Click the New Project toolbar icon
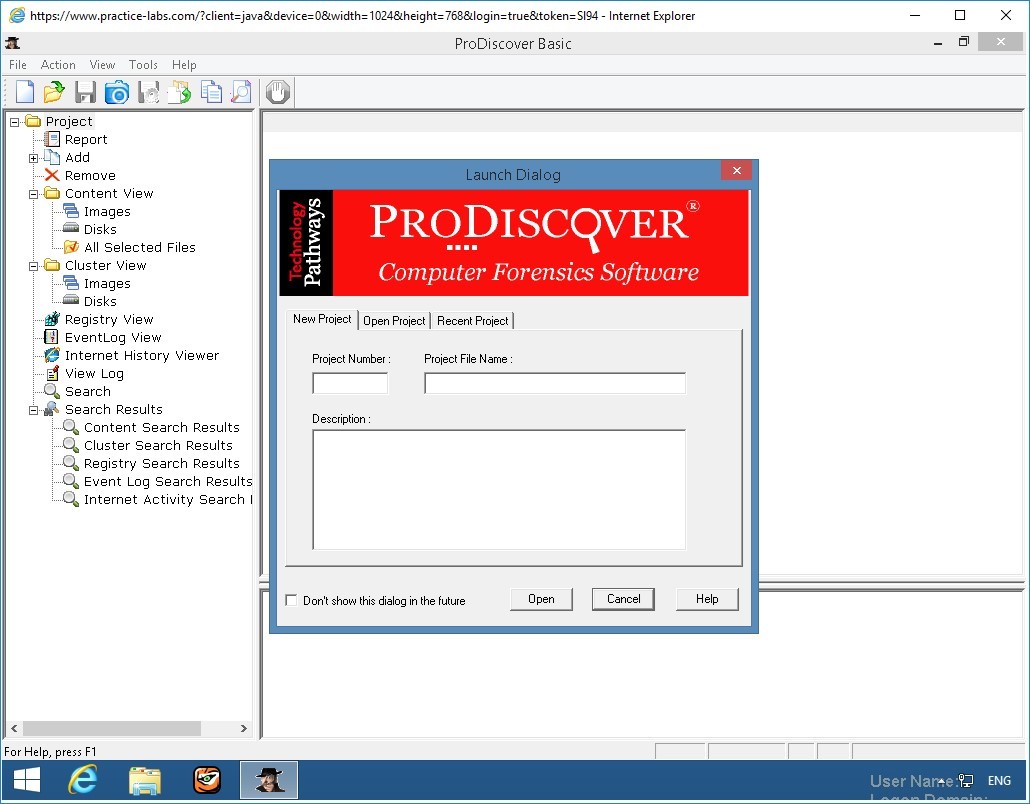 (25, 92)
